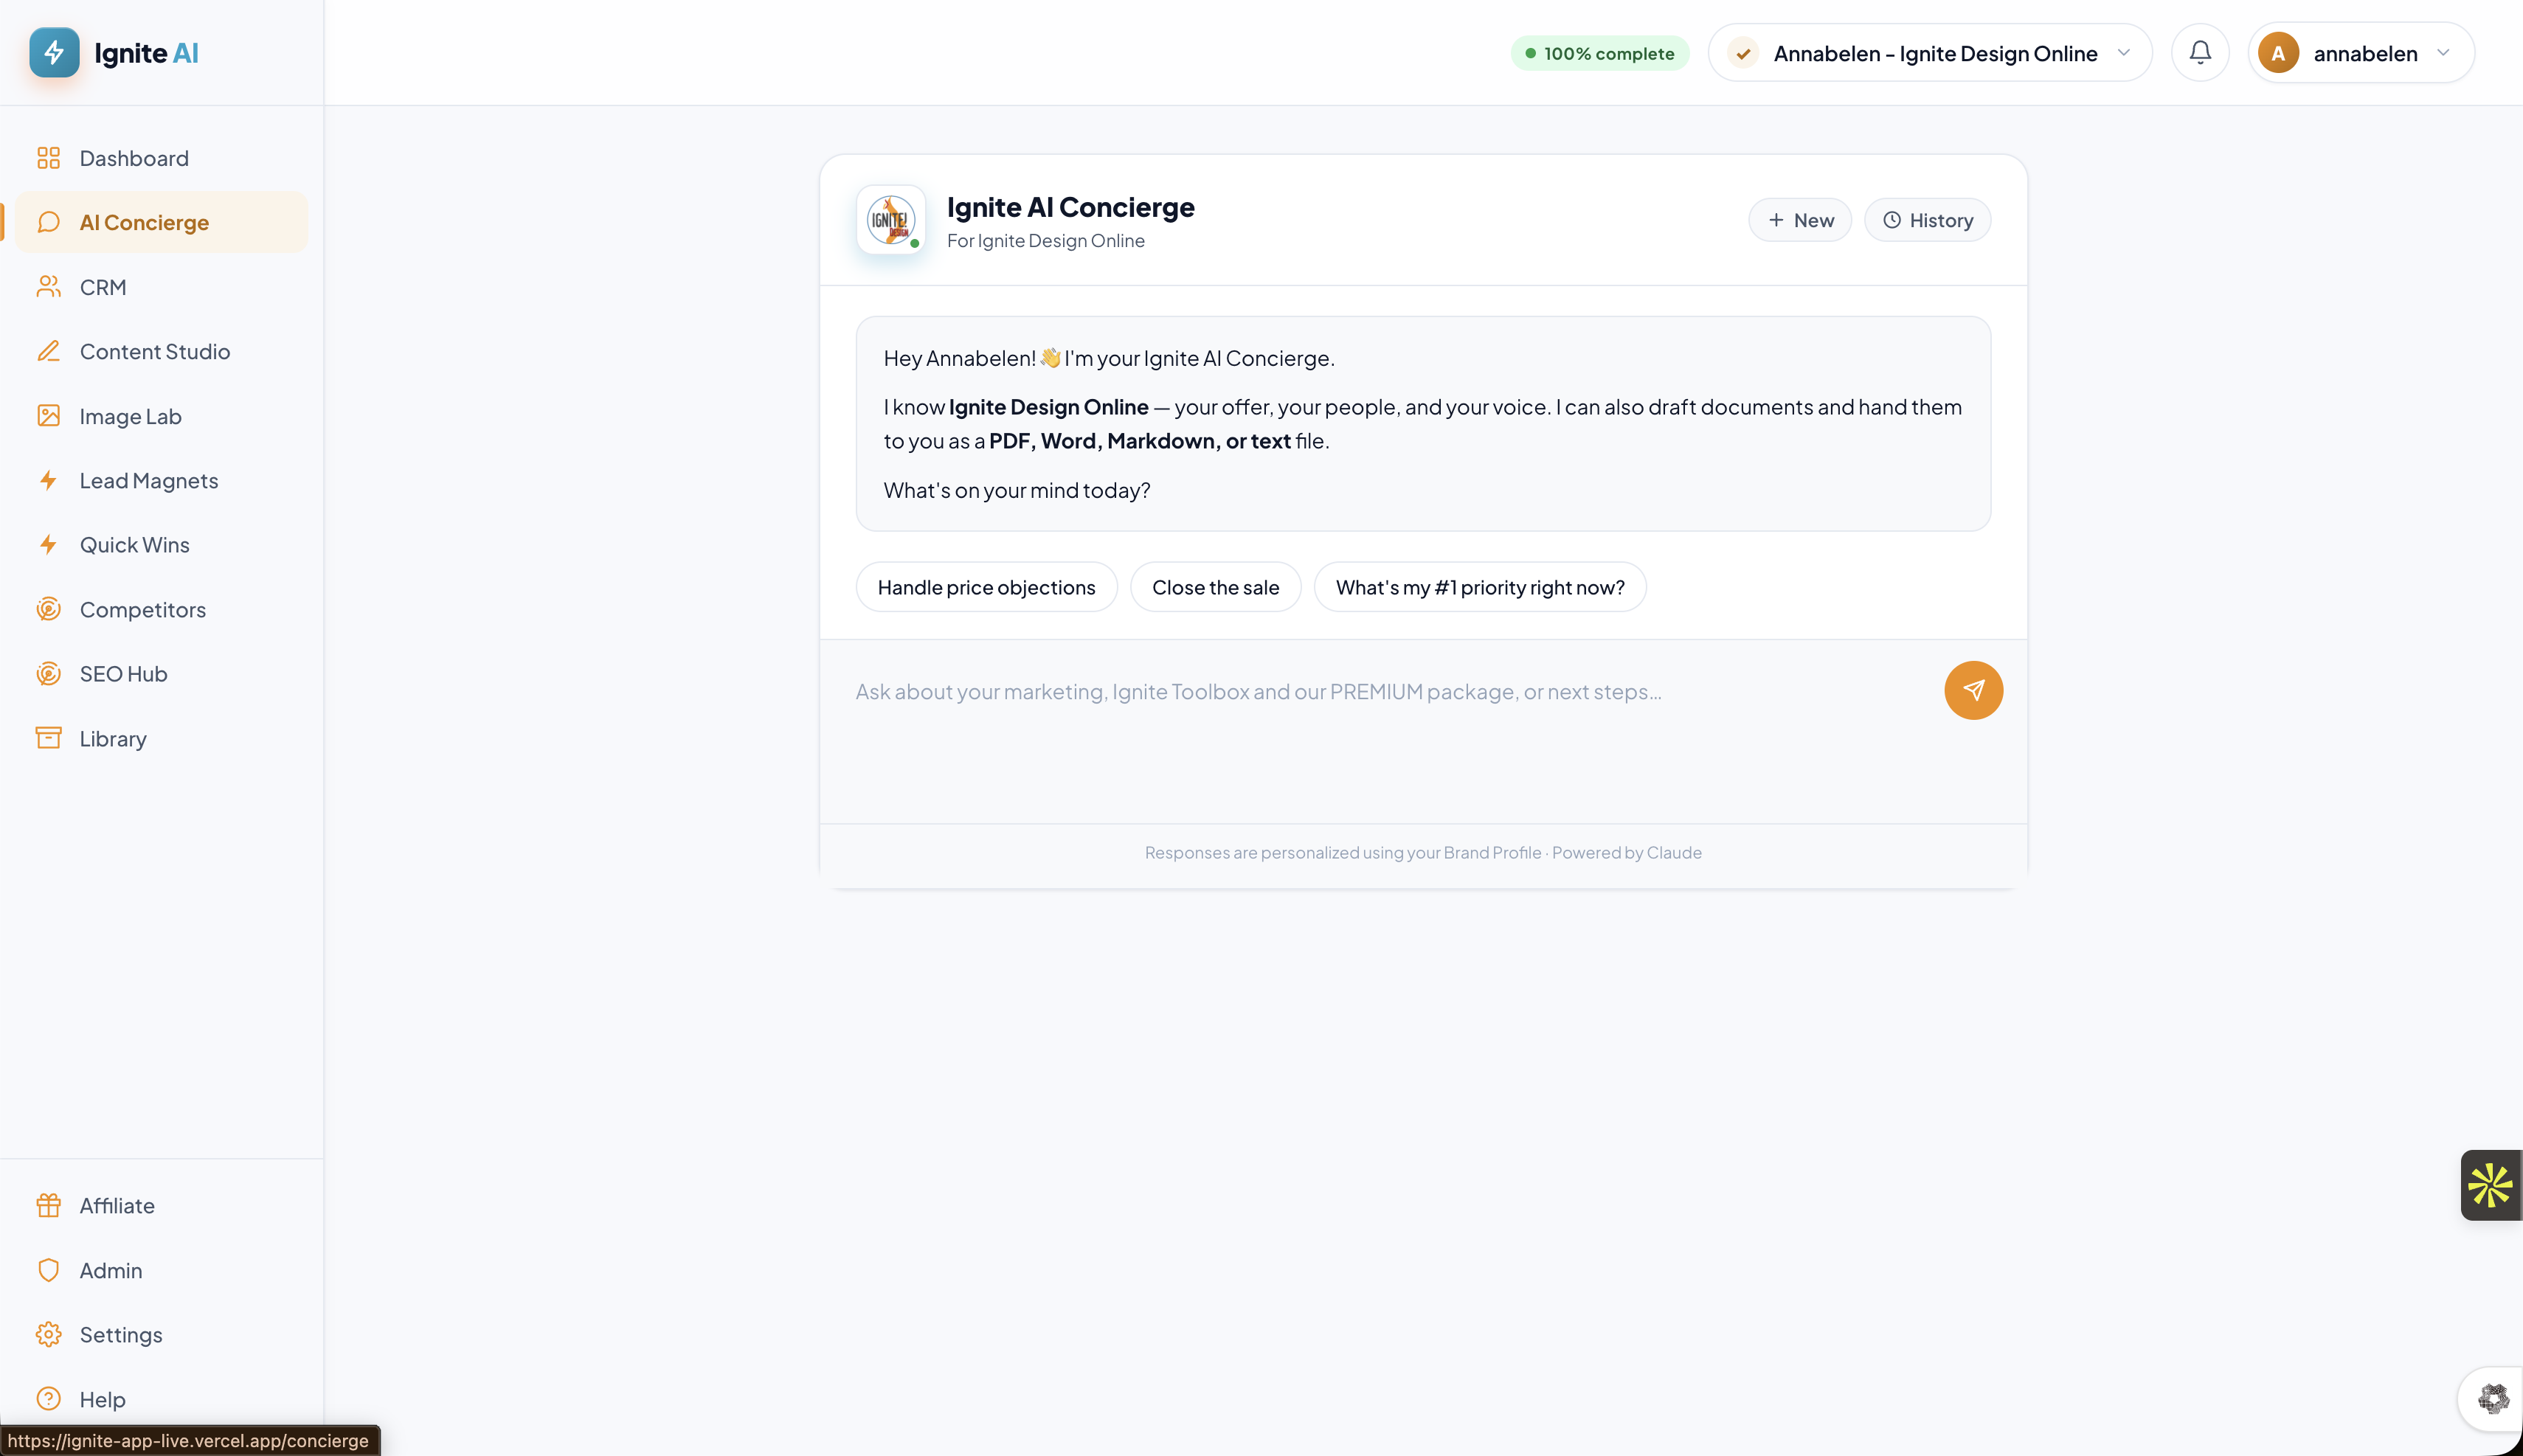Select CRM menu item

[161, 287]
